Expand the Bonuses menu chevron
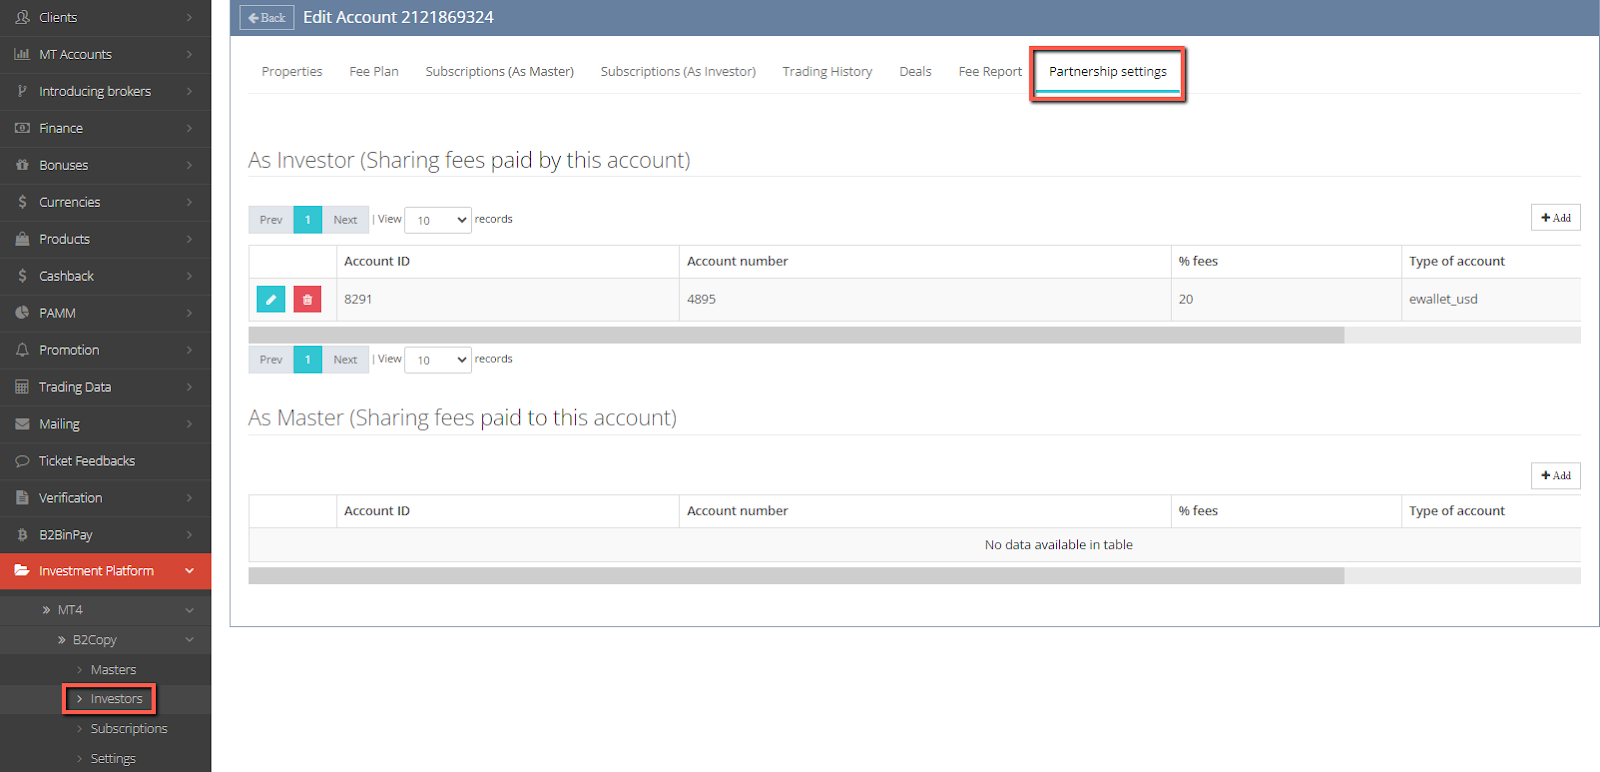Image resolution: width=1600 pixels, height=772 pixels. point(189,165)
